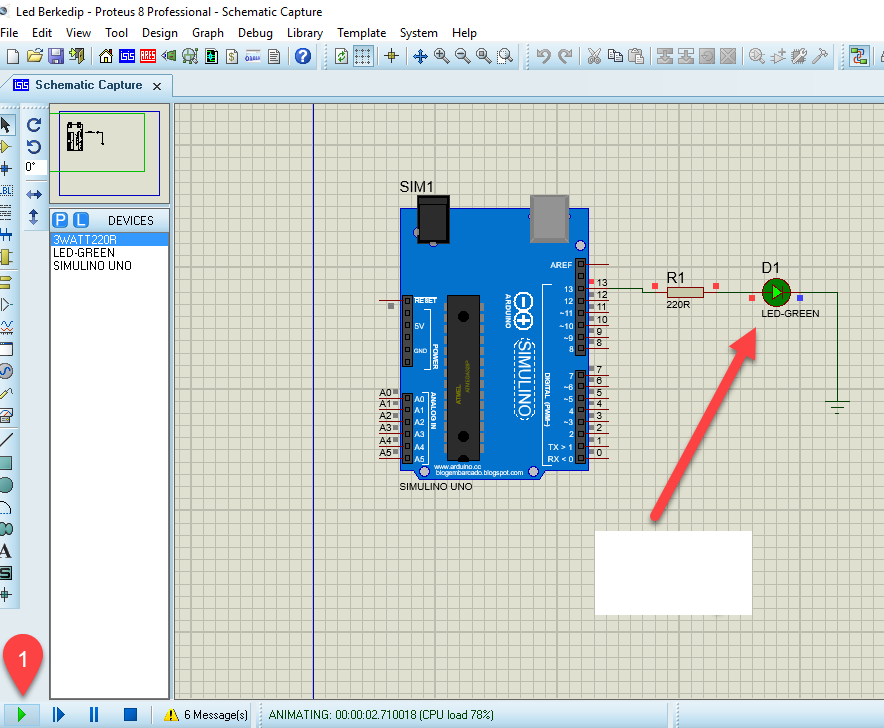Open the Graph menu
This screenshot has width=884, height=728.
208,33
